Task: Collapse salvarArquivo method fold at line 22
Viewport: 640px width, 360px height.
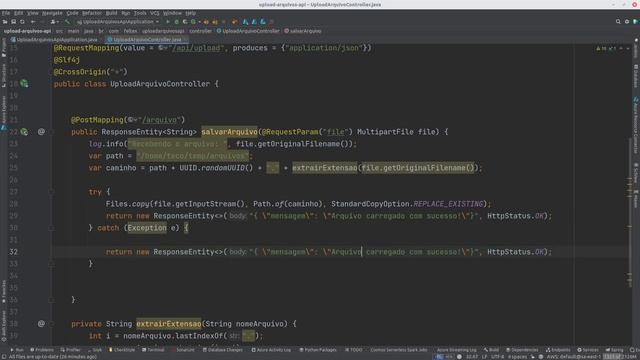Action: point(51,132)
